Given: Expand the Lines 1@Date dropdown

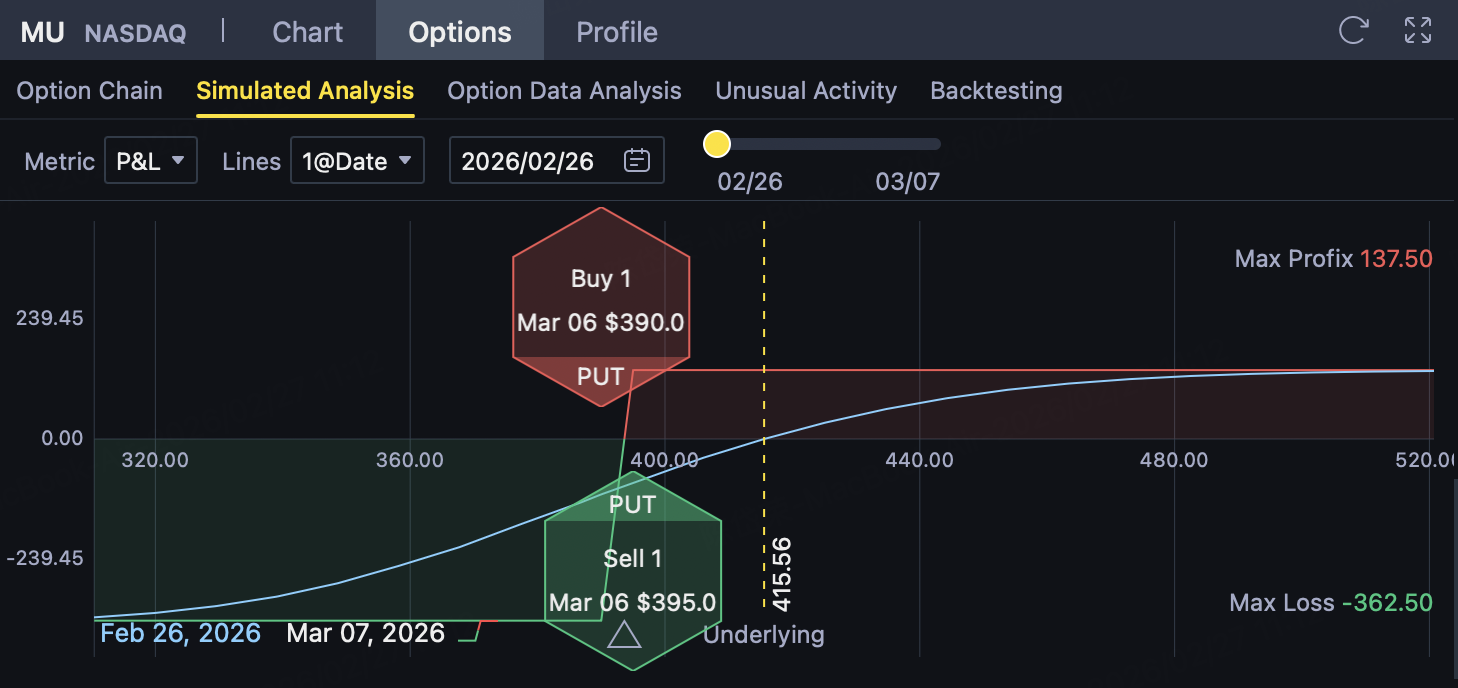Looking at the screenshot, I should tap(357, 160).
